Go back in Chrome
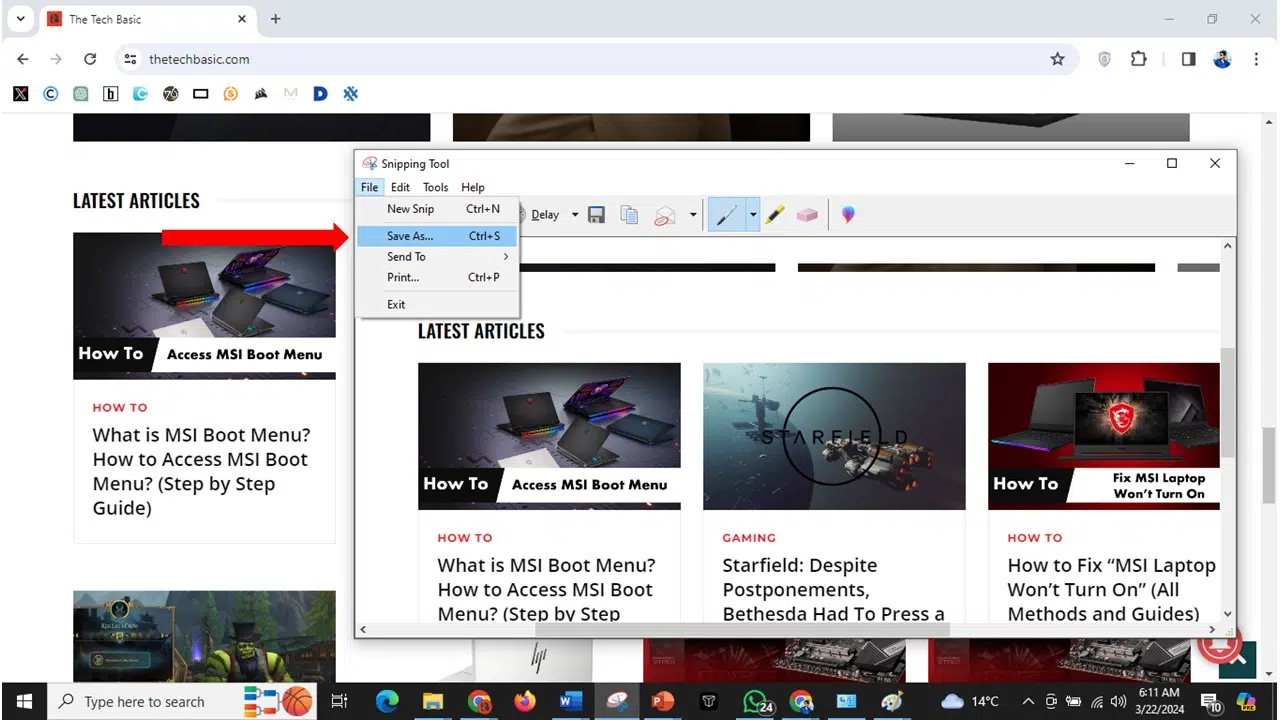The width and height of the screenshot is (1280, 720). (x=23, y=59)
